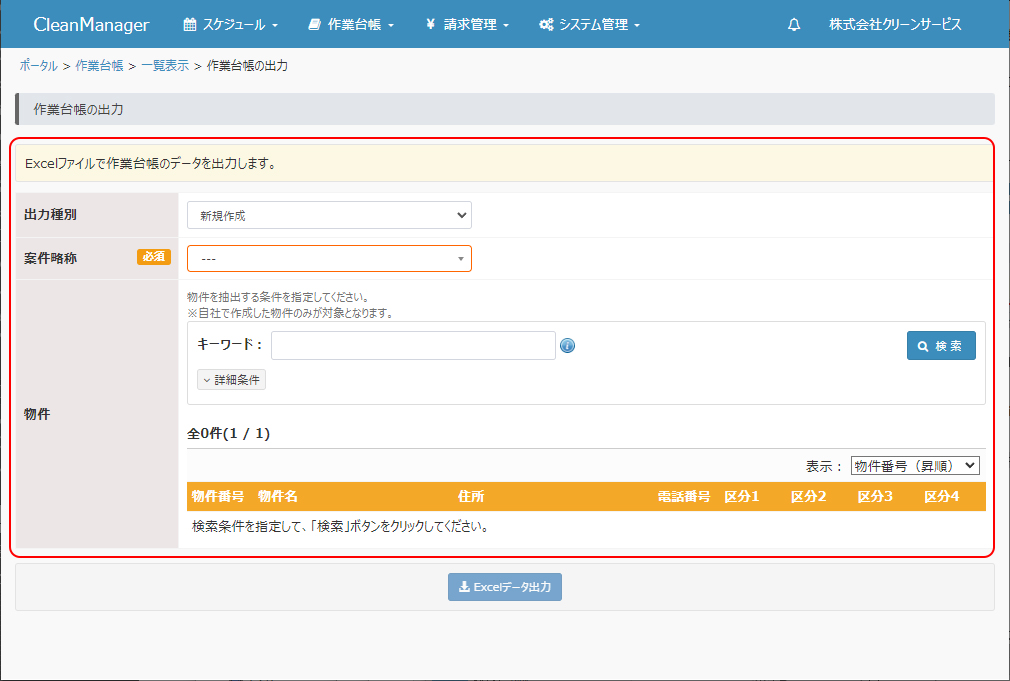Screen dimensions: 1010x681
Task: Click the blue info icon beside keyword field
Action: coord(567,346)
